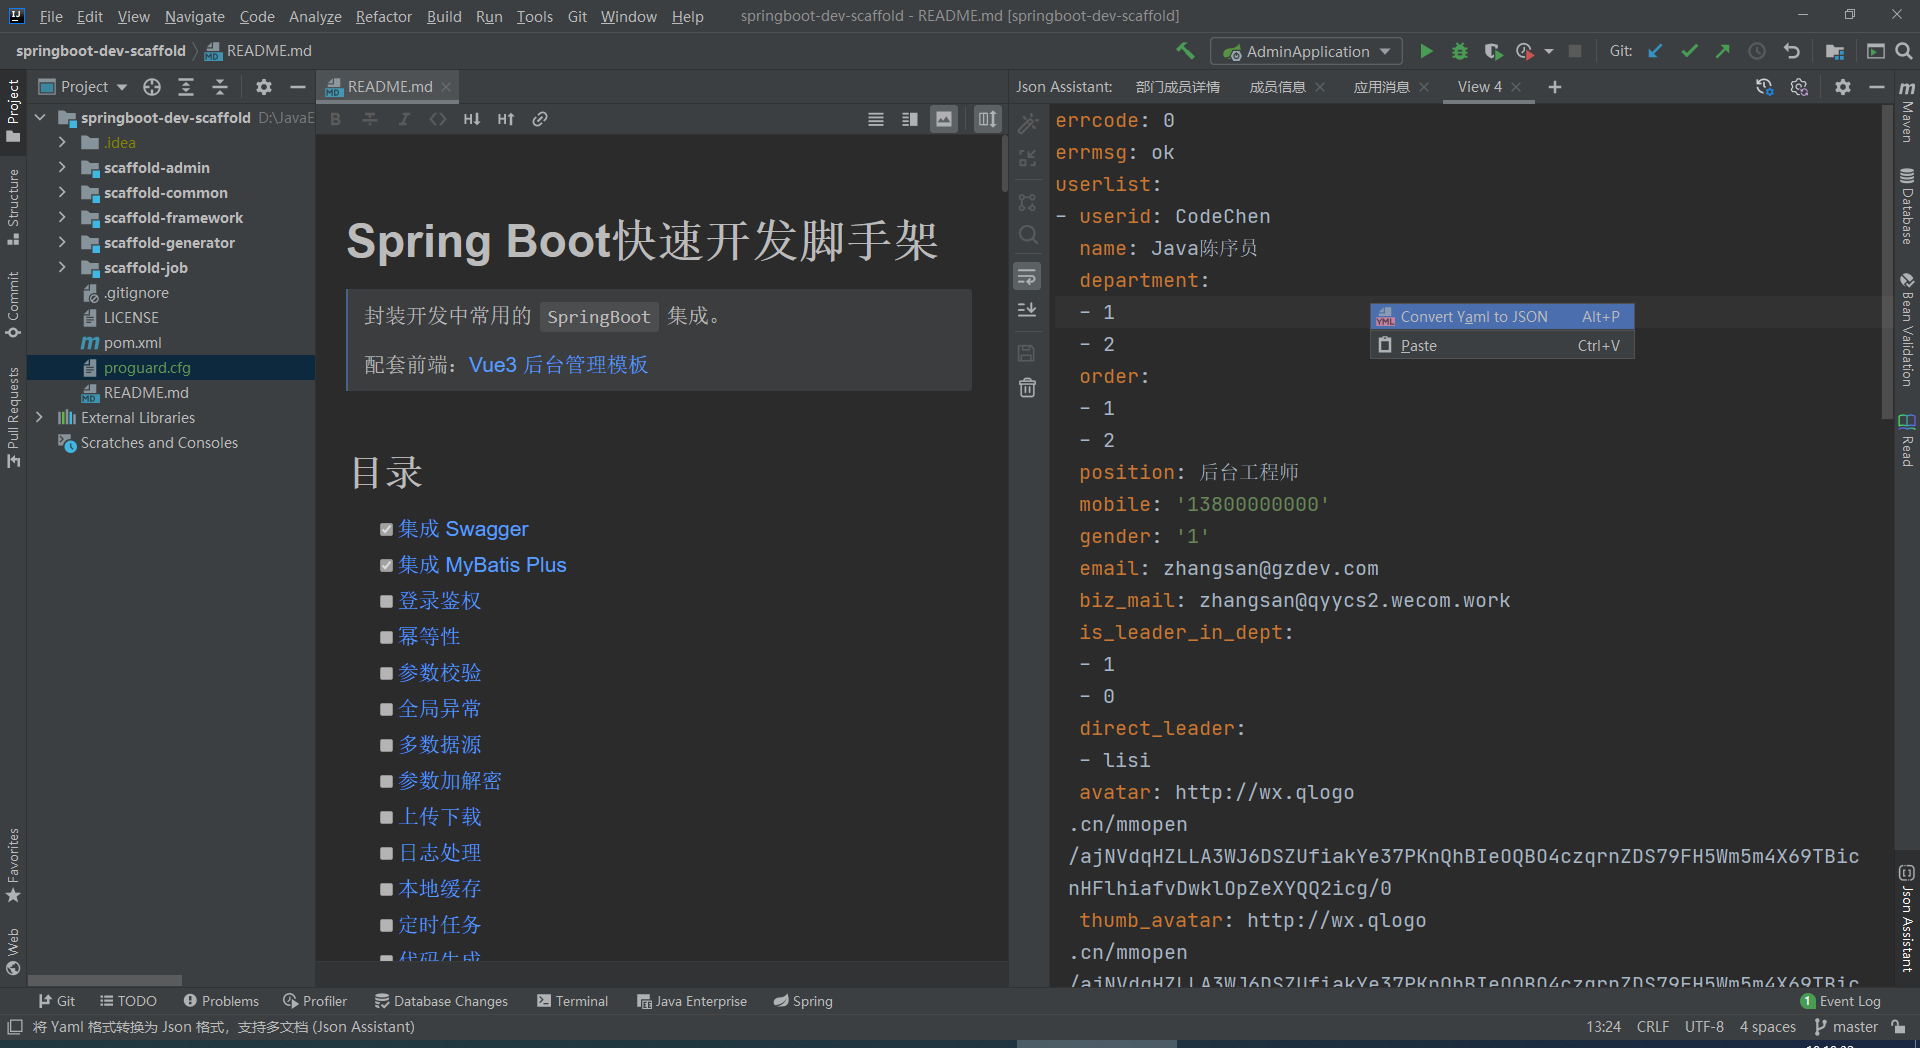Screen dimensions: 1920x1048
Task: Expand the scaffold-admin folder
Action: [x=62, y=167]
